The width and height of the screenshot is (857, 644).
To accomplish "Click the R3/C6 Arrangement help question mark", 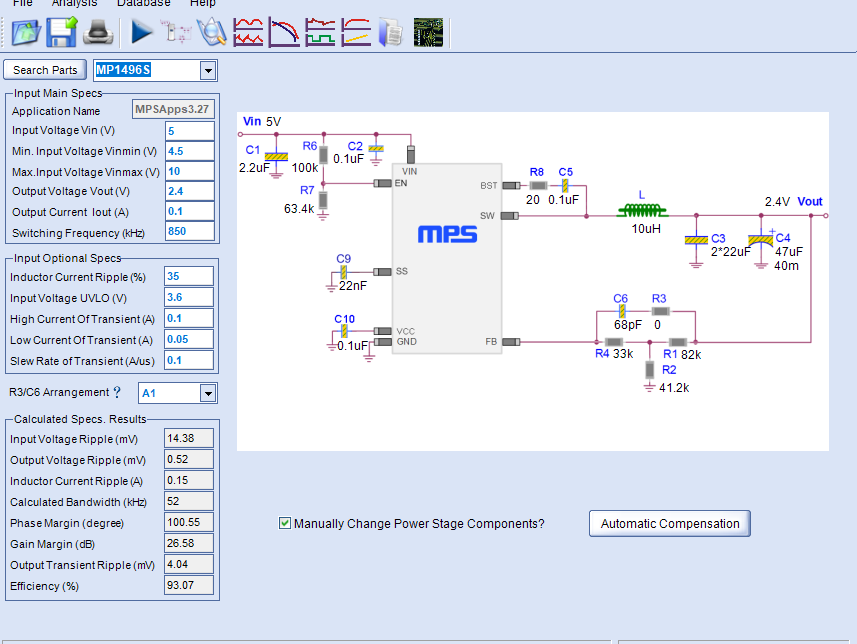I will (116, 393).
